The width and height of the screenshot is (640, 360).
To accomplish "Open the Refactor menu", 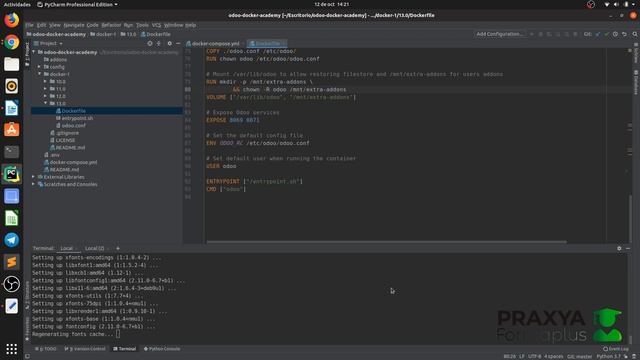I will [x=111, y=25].
